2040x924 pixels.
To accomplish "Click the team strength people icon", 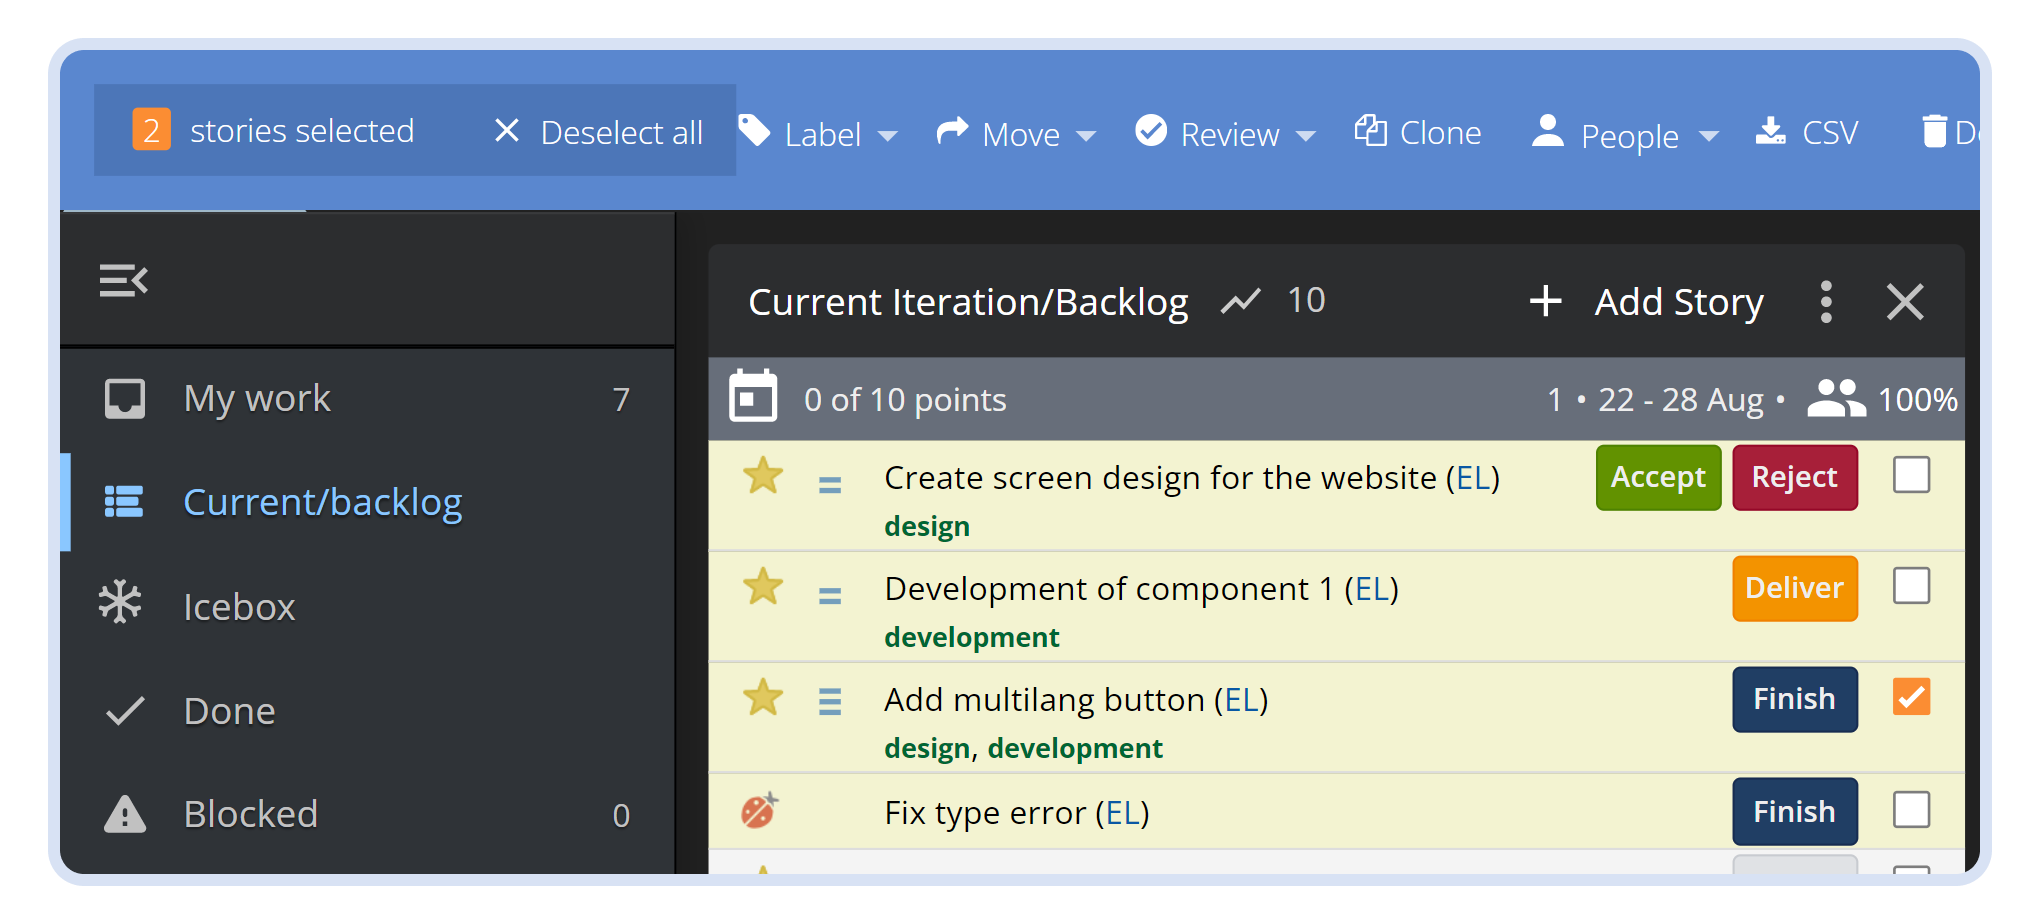I will pos(1836,398).
